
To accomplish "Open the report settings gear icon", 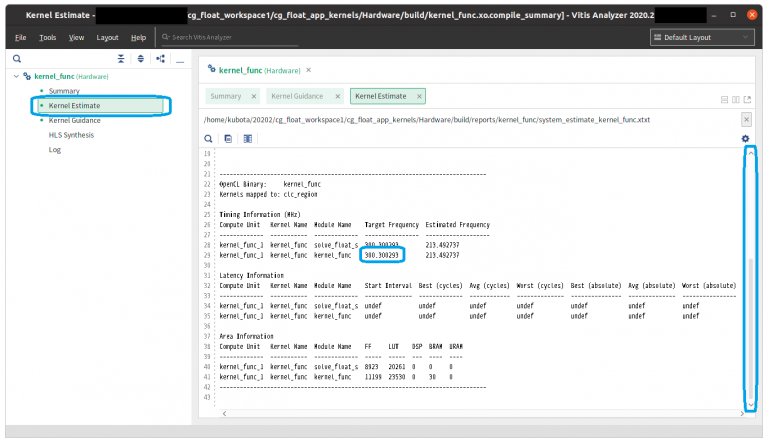I will pos(745,138).
